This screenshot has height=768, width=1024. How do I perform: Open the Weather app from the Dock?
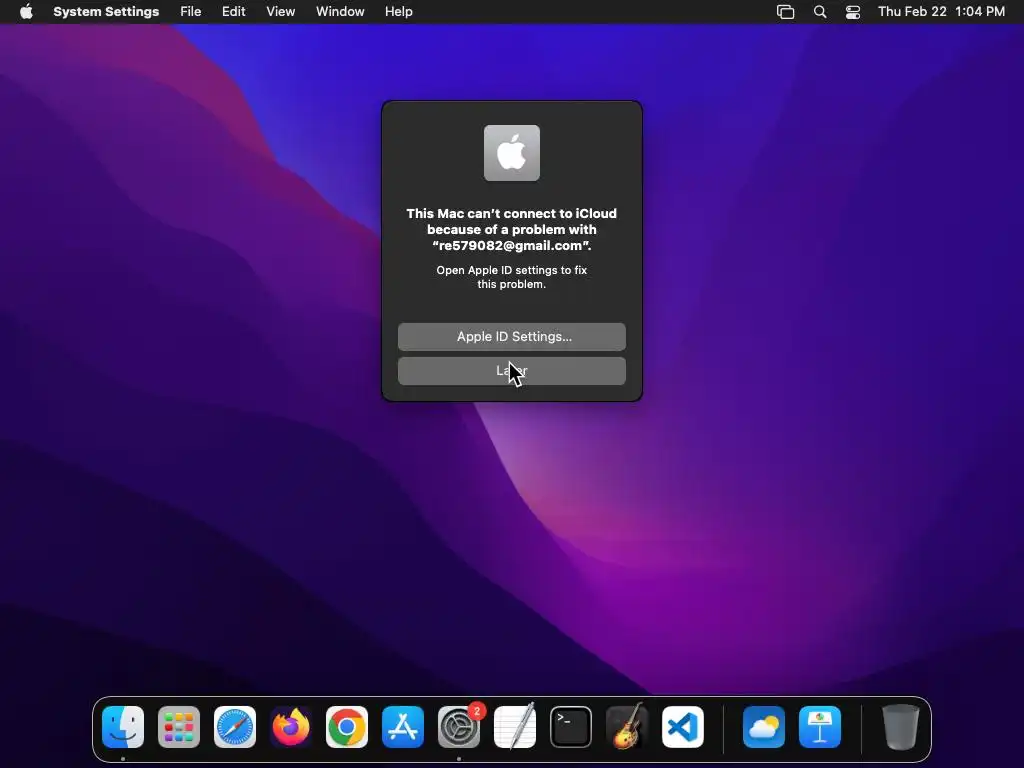pos(764,727)
